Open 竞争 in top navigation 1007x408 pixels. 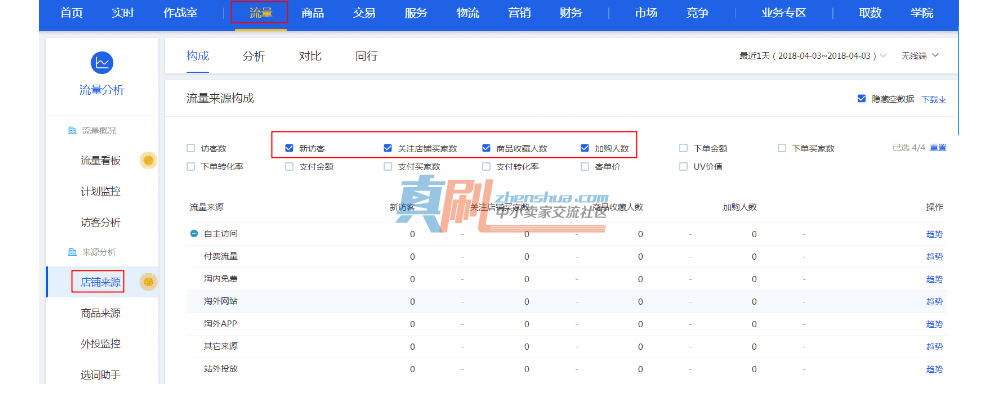pyautogui.click(x=697, y=13)
